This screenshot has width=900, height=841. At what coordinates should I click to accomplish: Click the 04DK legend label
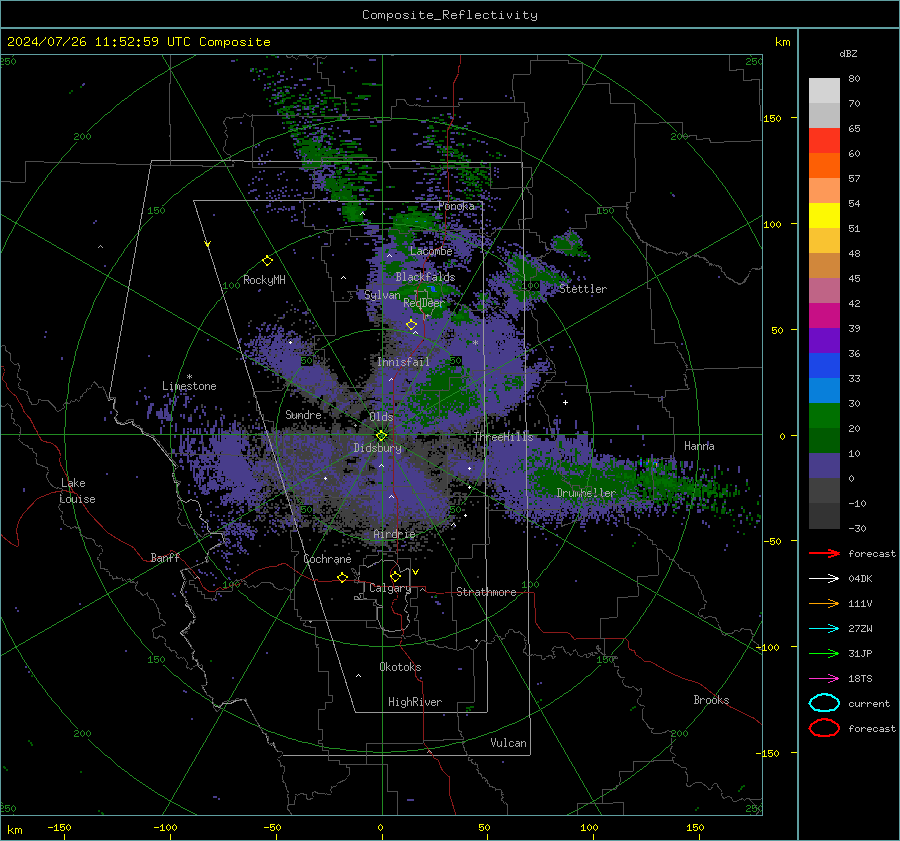(860, 579)
